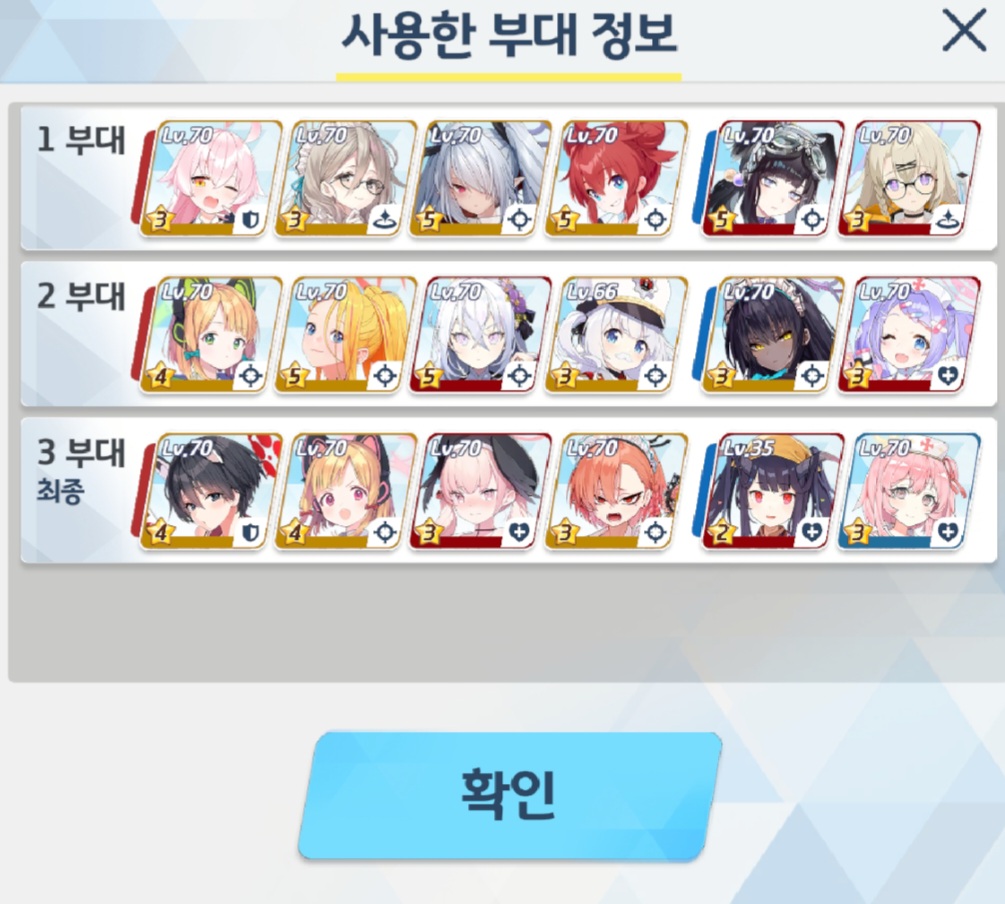Select the green cat-headphone student in squad 2

(210, 334)
